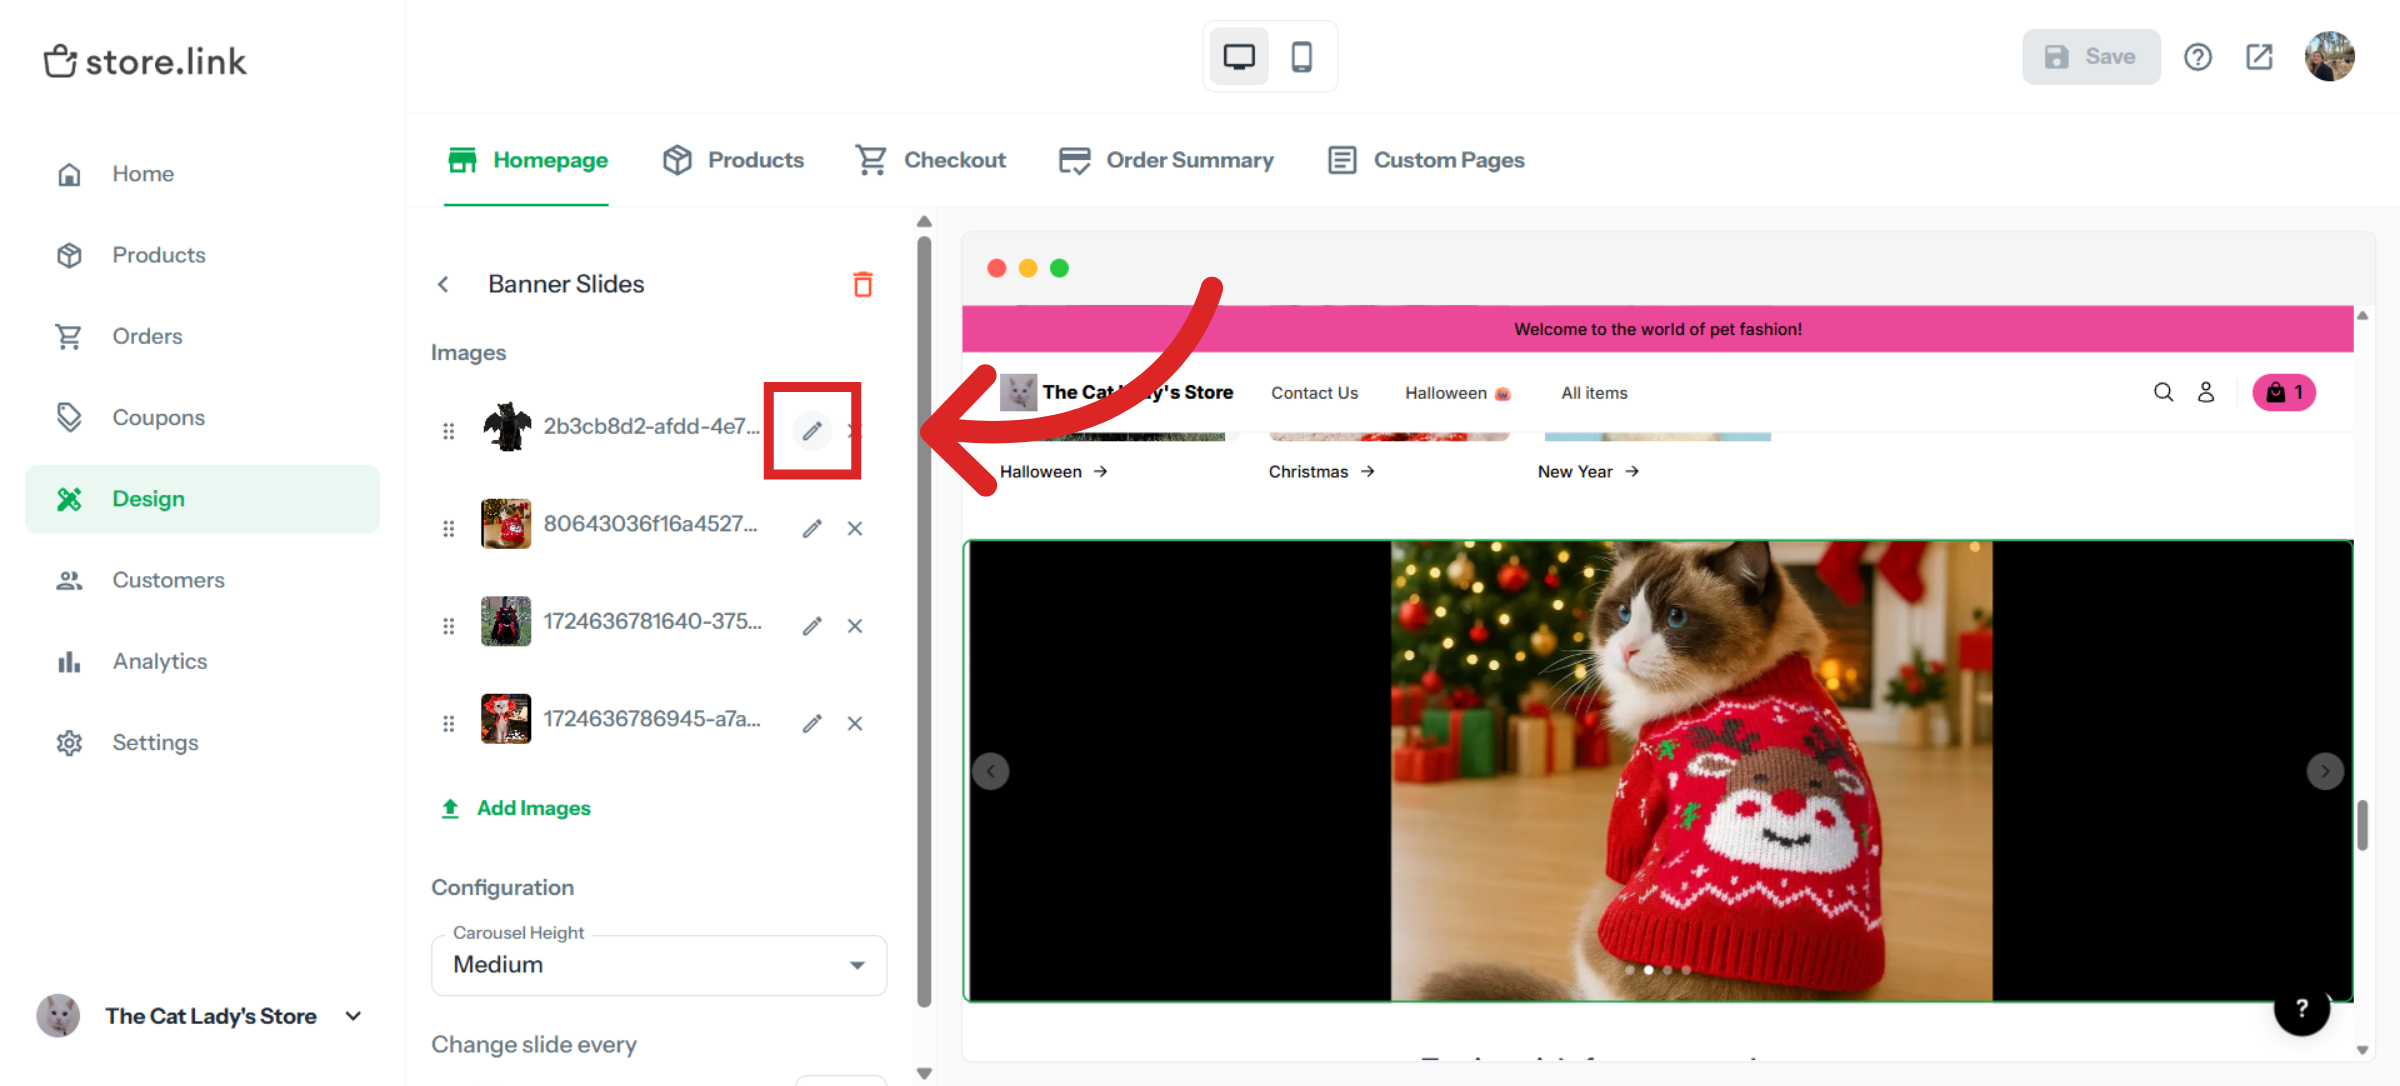Switch to the Products design tab

(x=733, y=160)
